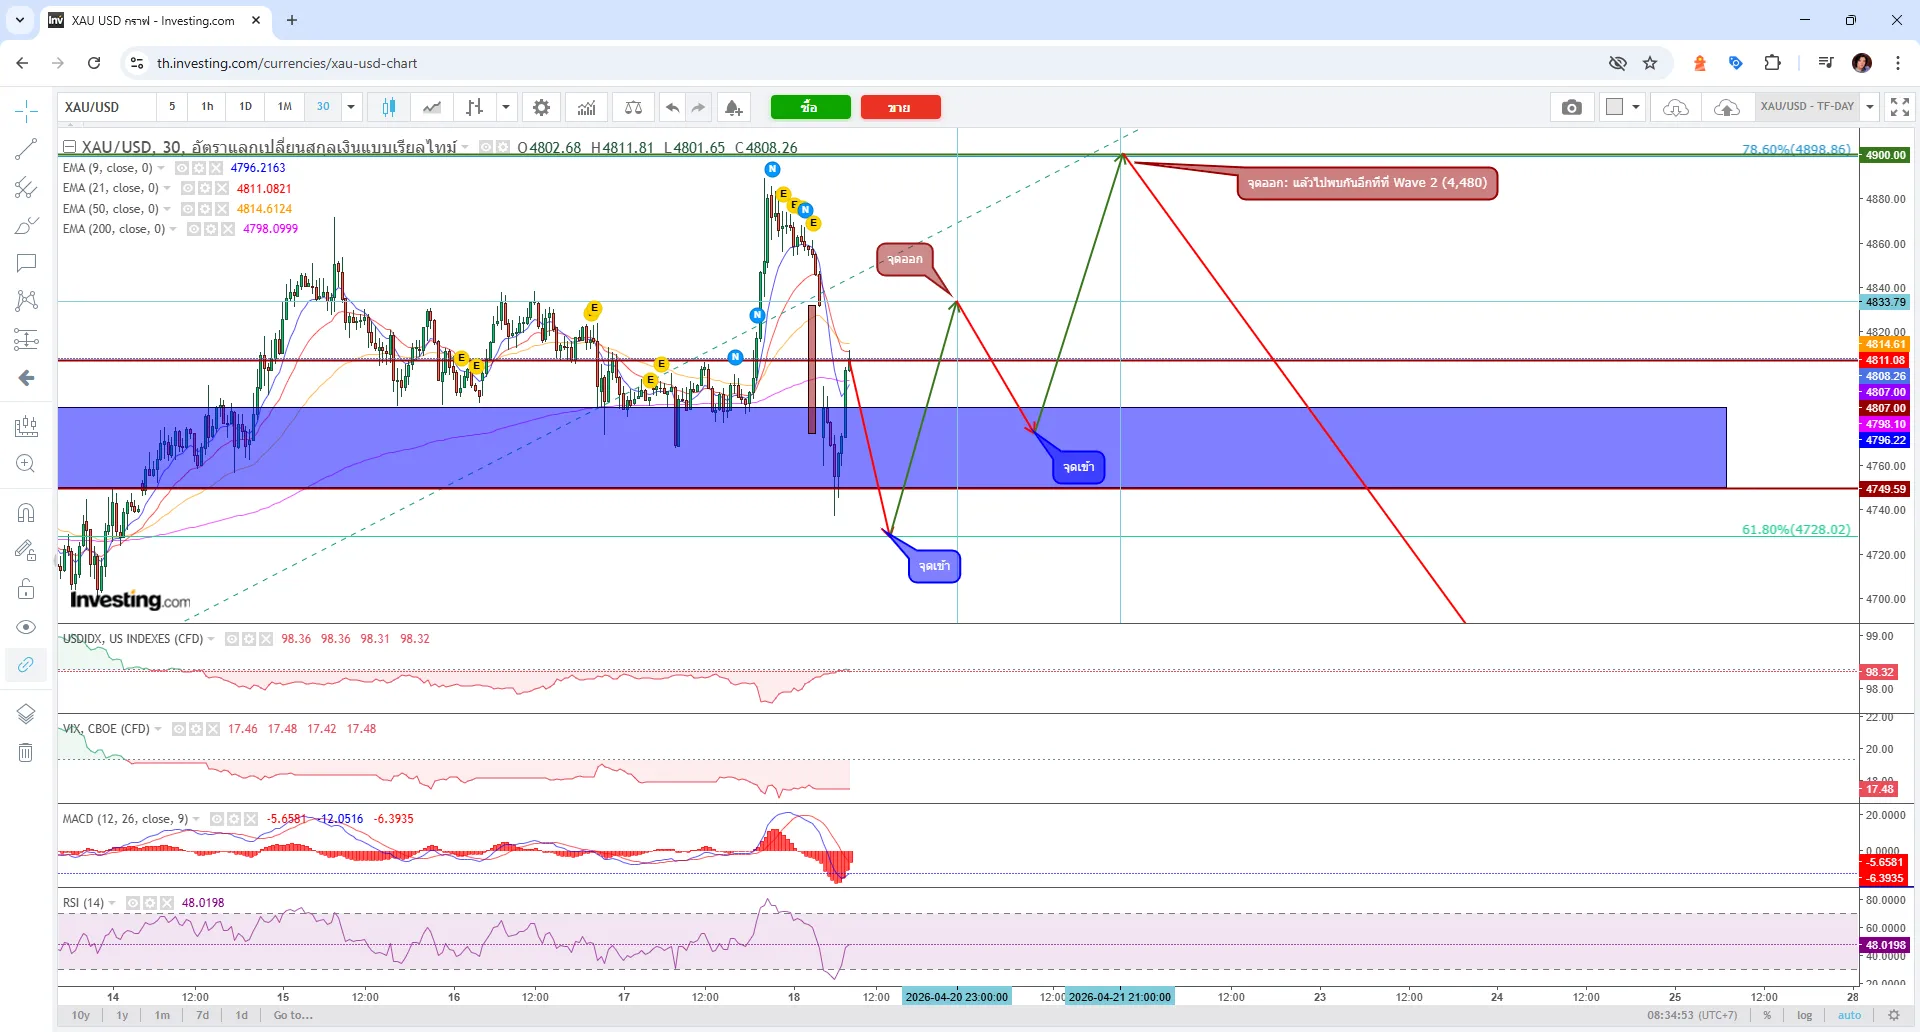Undo the last chart action
The height and width of the screenshot is (1032, 1920).
[x=673, y=107]
